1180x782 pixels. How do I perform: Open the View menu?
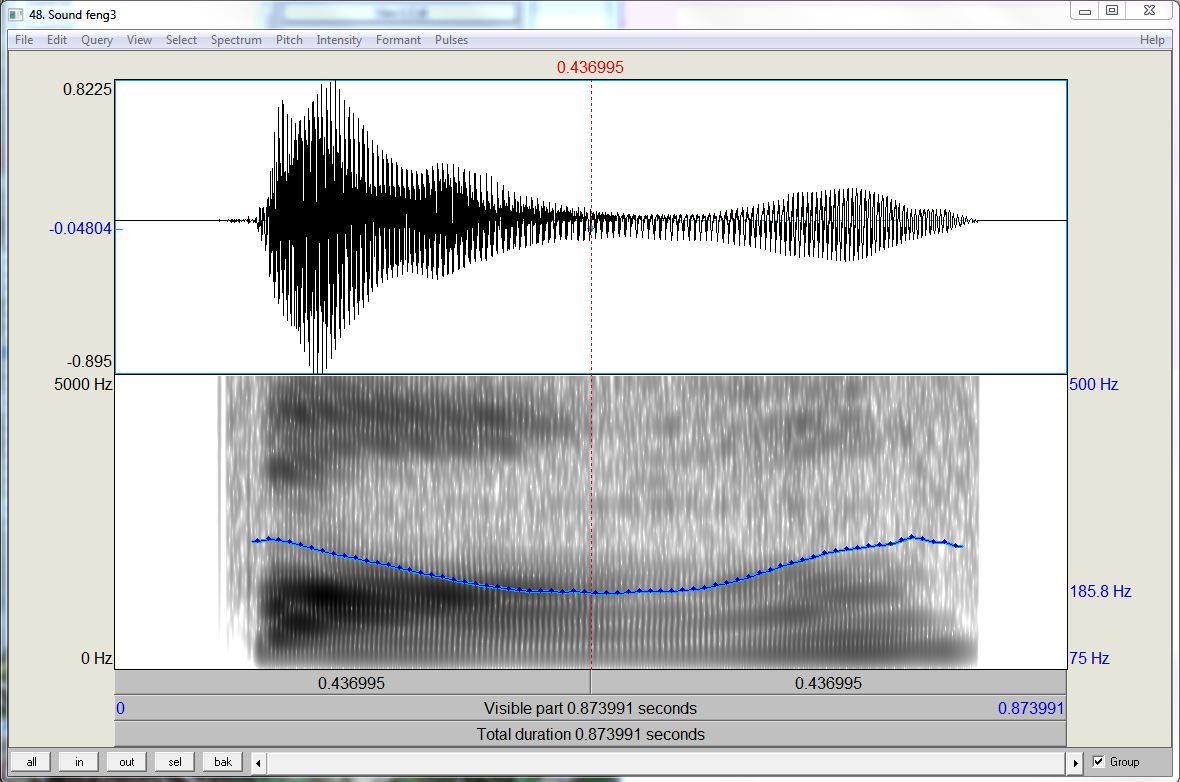point(139,40)
